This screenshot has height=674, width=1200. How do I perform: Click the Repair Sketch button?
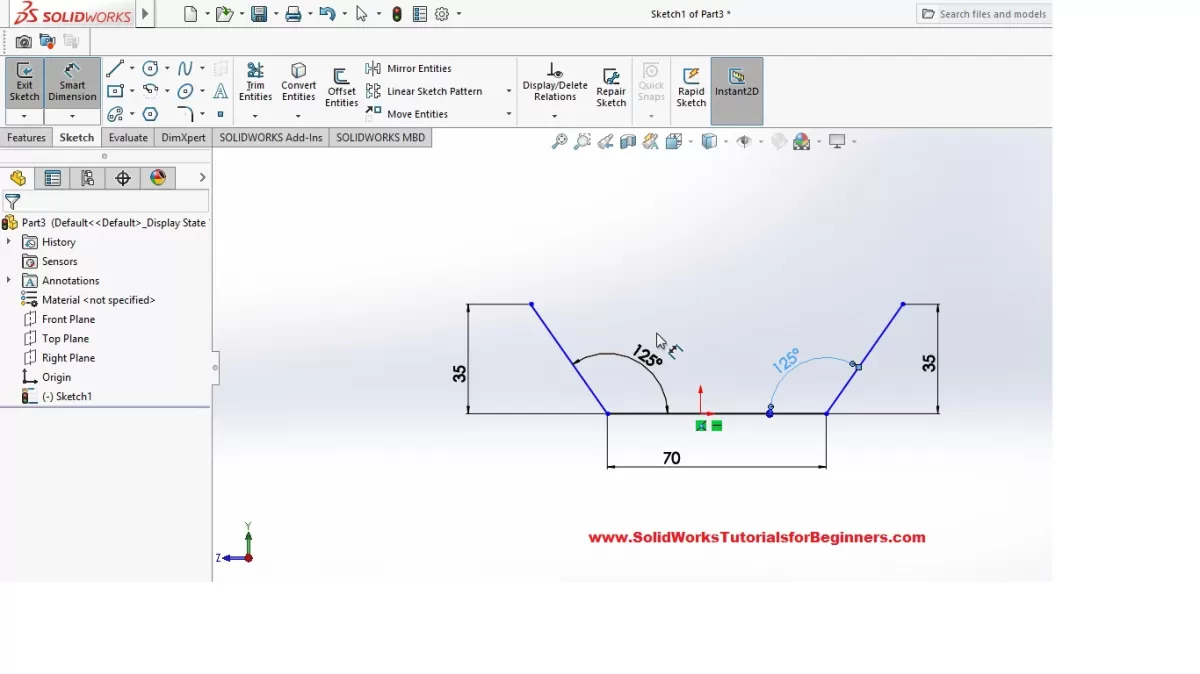(611, 87)
